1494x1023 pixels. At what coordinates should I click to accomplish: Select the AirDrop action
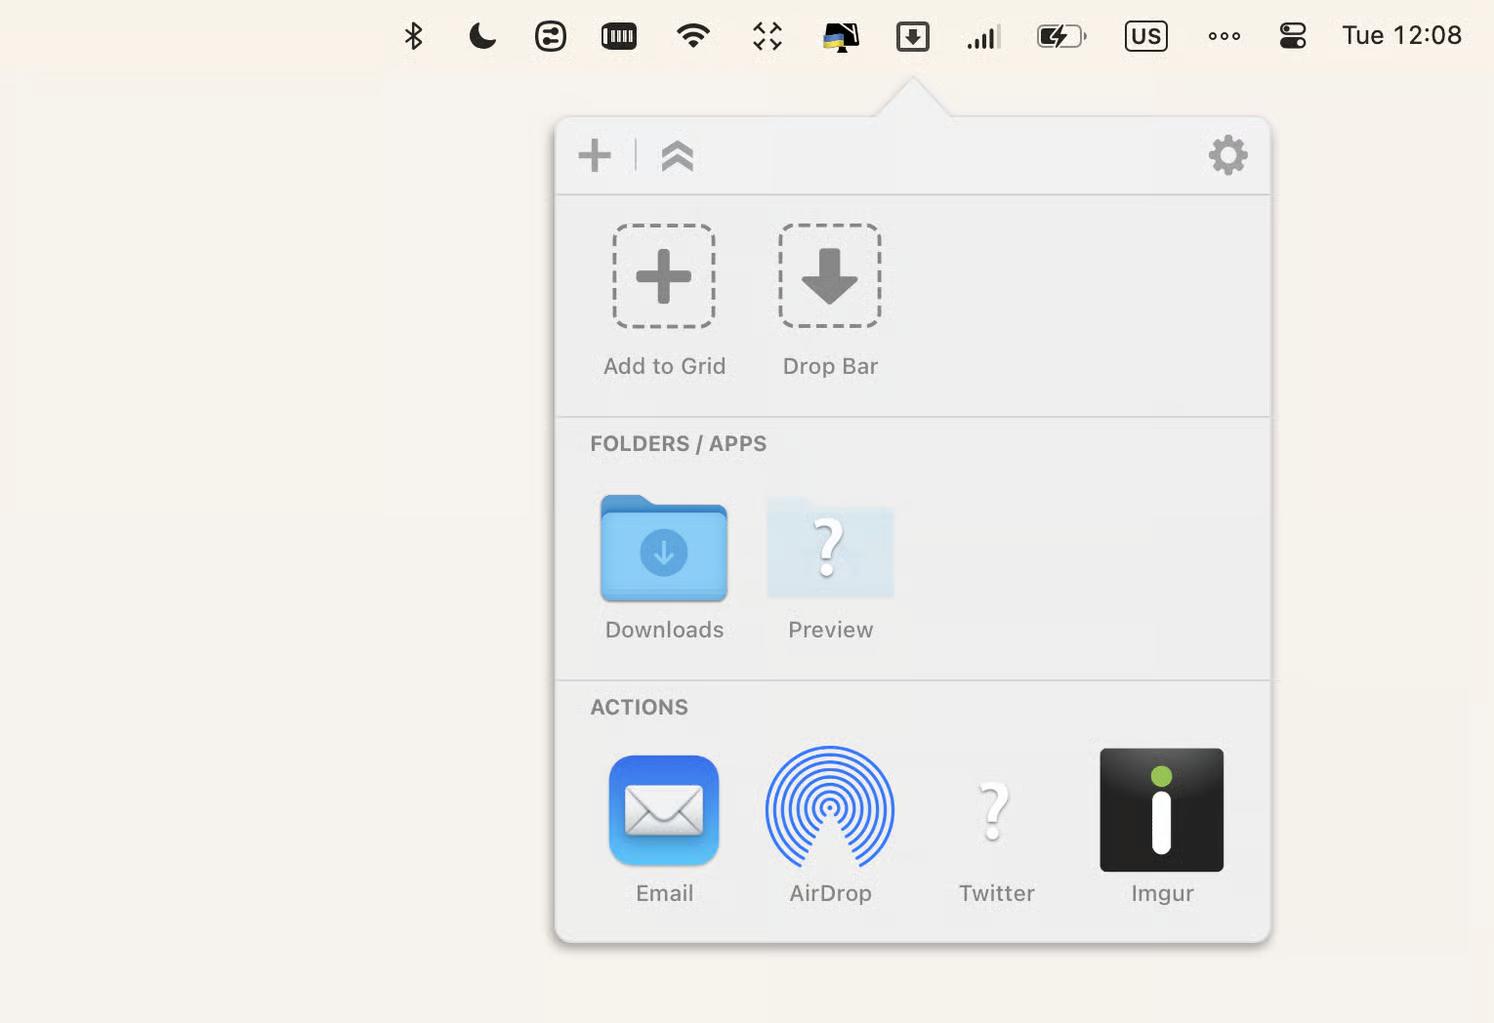pyautogui.click(x=829, y=808)
